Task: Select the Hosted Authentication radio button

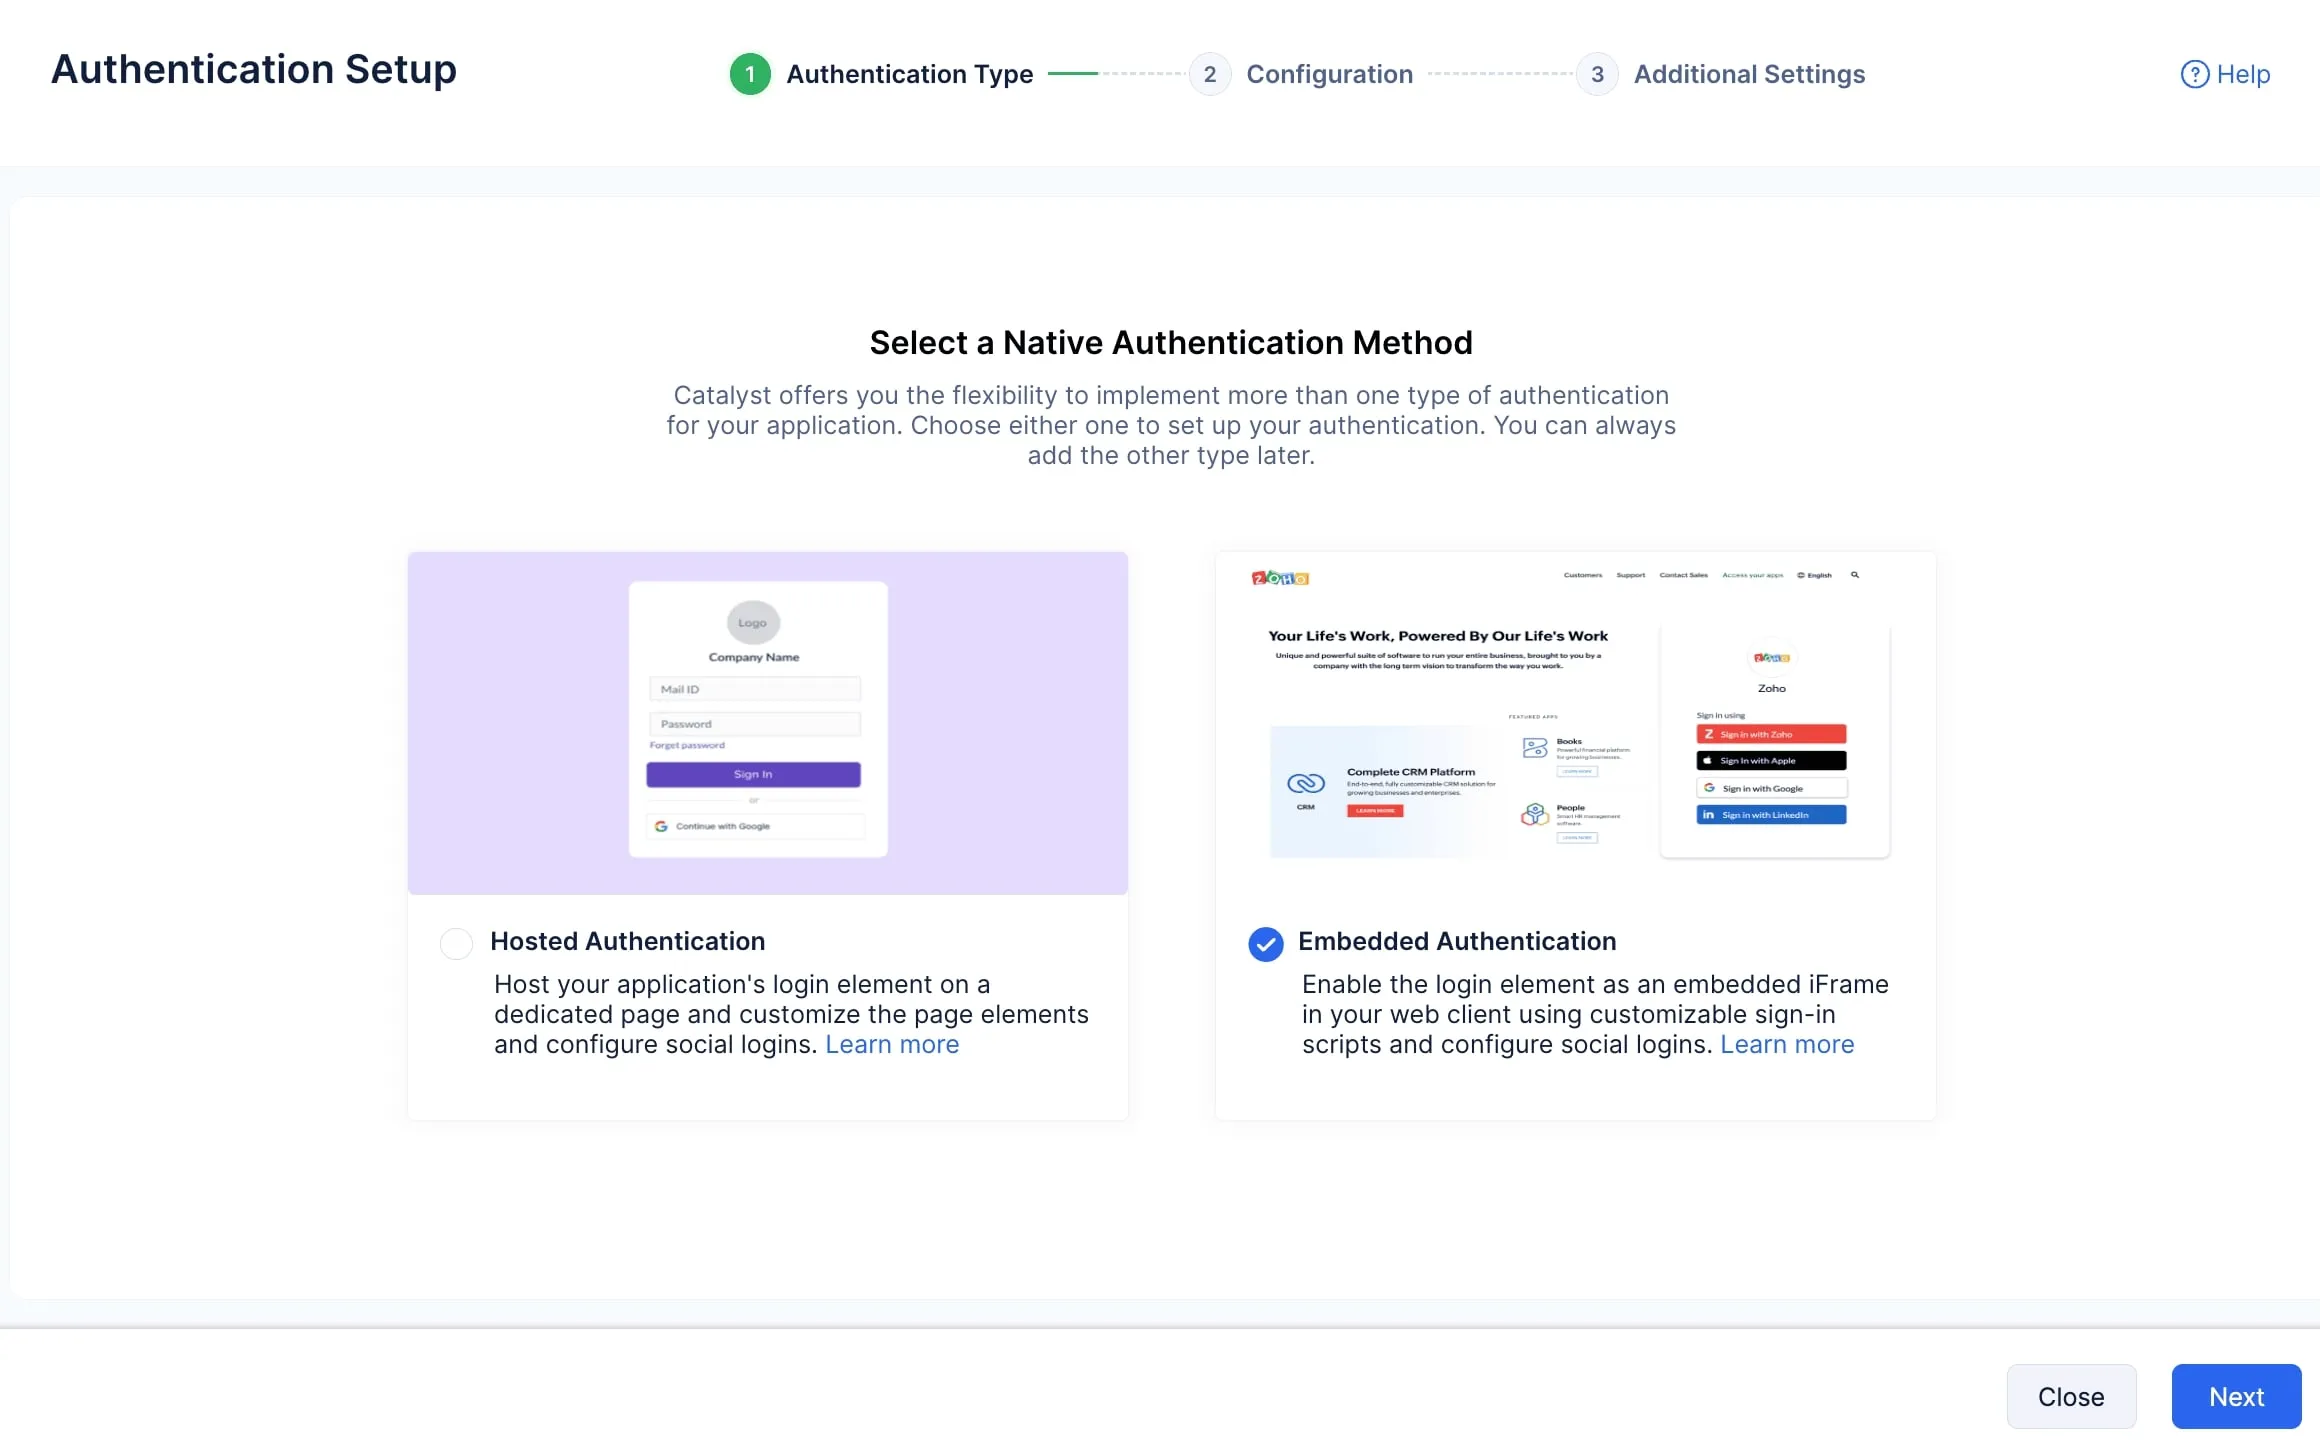Action: click(456, 943)
